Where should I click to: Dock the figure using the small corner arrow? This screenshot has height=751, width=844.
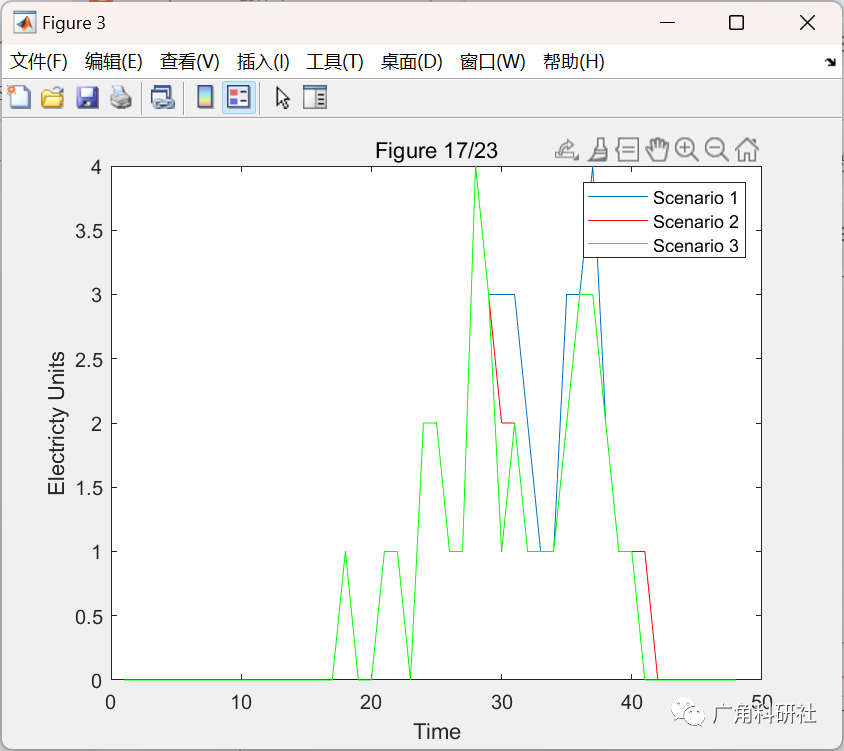click(x=830, y=62)
